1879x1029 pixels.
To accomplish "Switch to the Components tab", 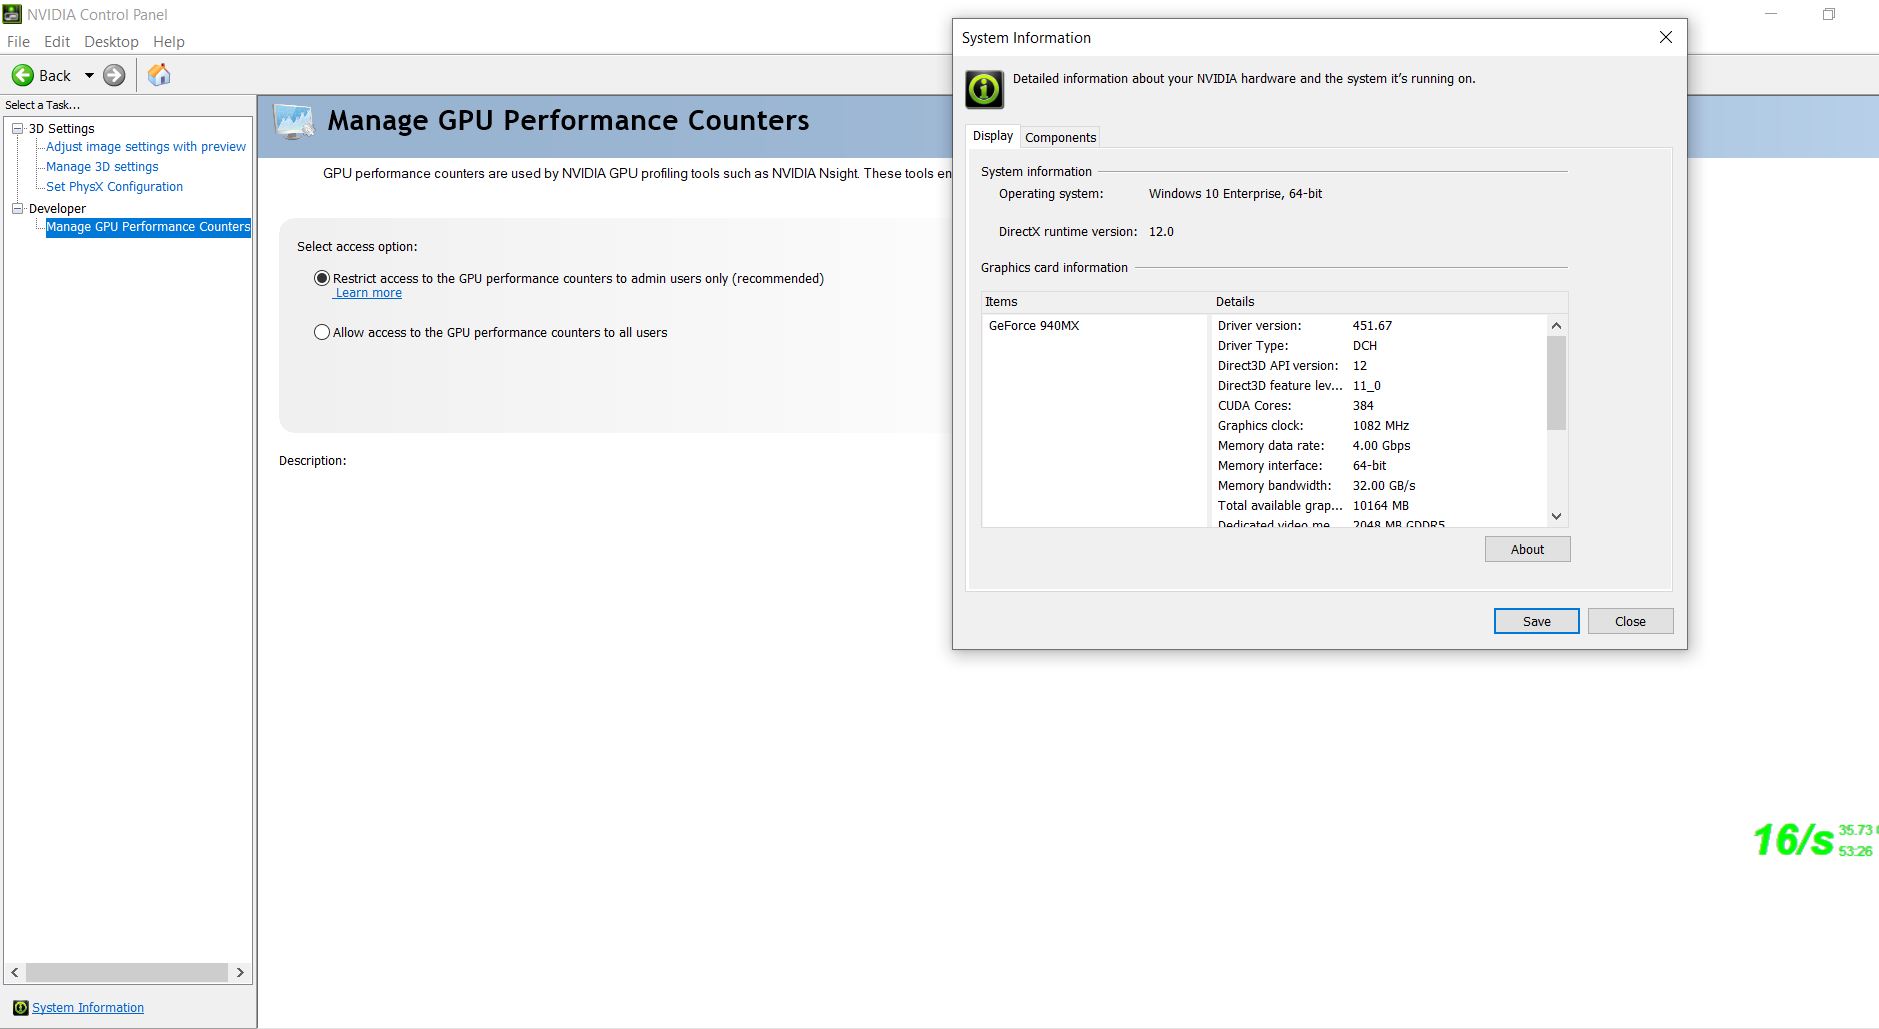I will [1060, 137].
